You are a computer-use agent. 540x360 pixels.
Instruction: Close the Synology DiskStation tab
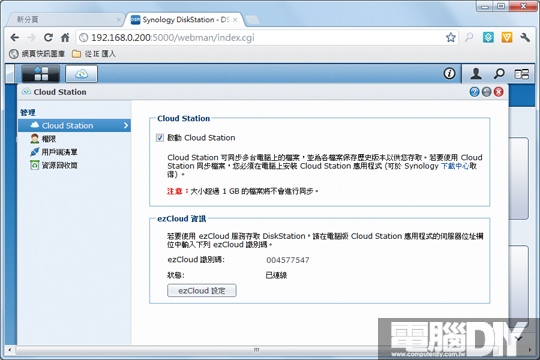pos(235,20)
